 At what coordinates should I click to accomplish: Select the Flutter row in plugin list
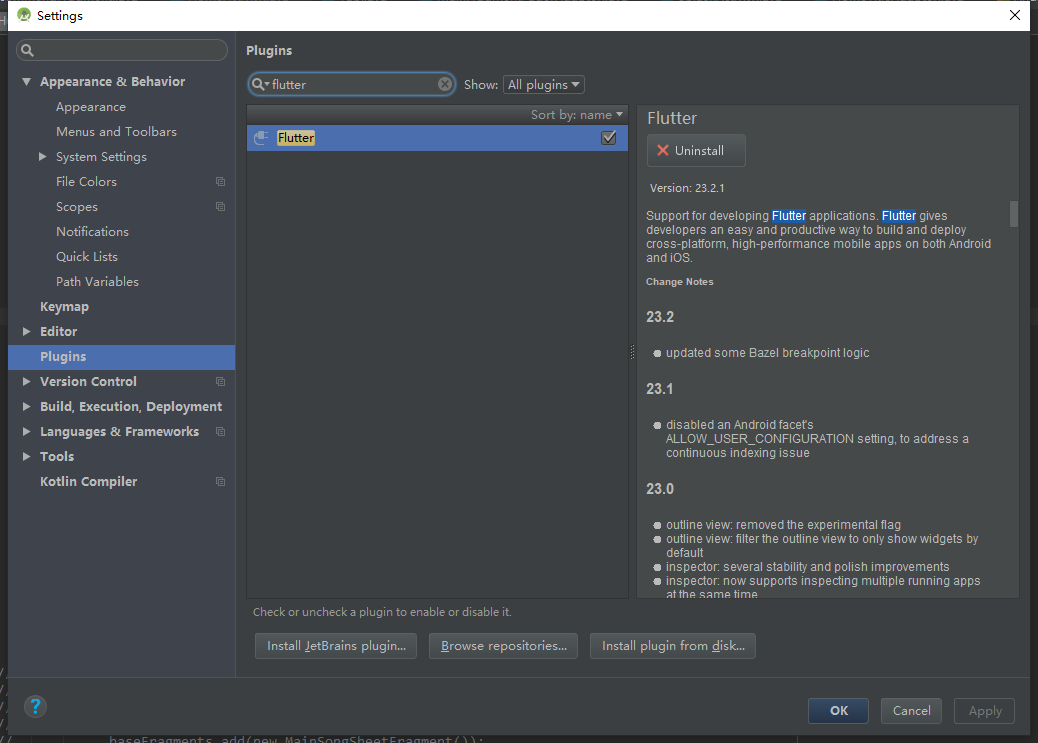437,138
